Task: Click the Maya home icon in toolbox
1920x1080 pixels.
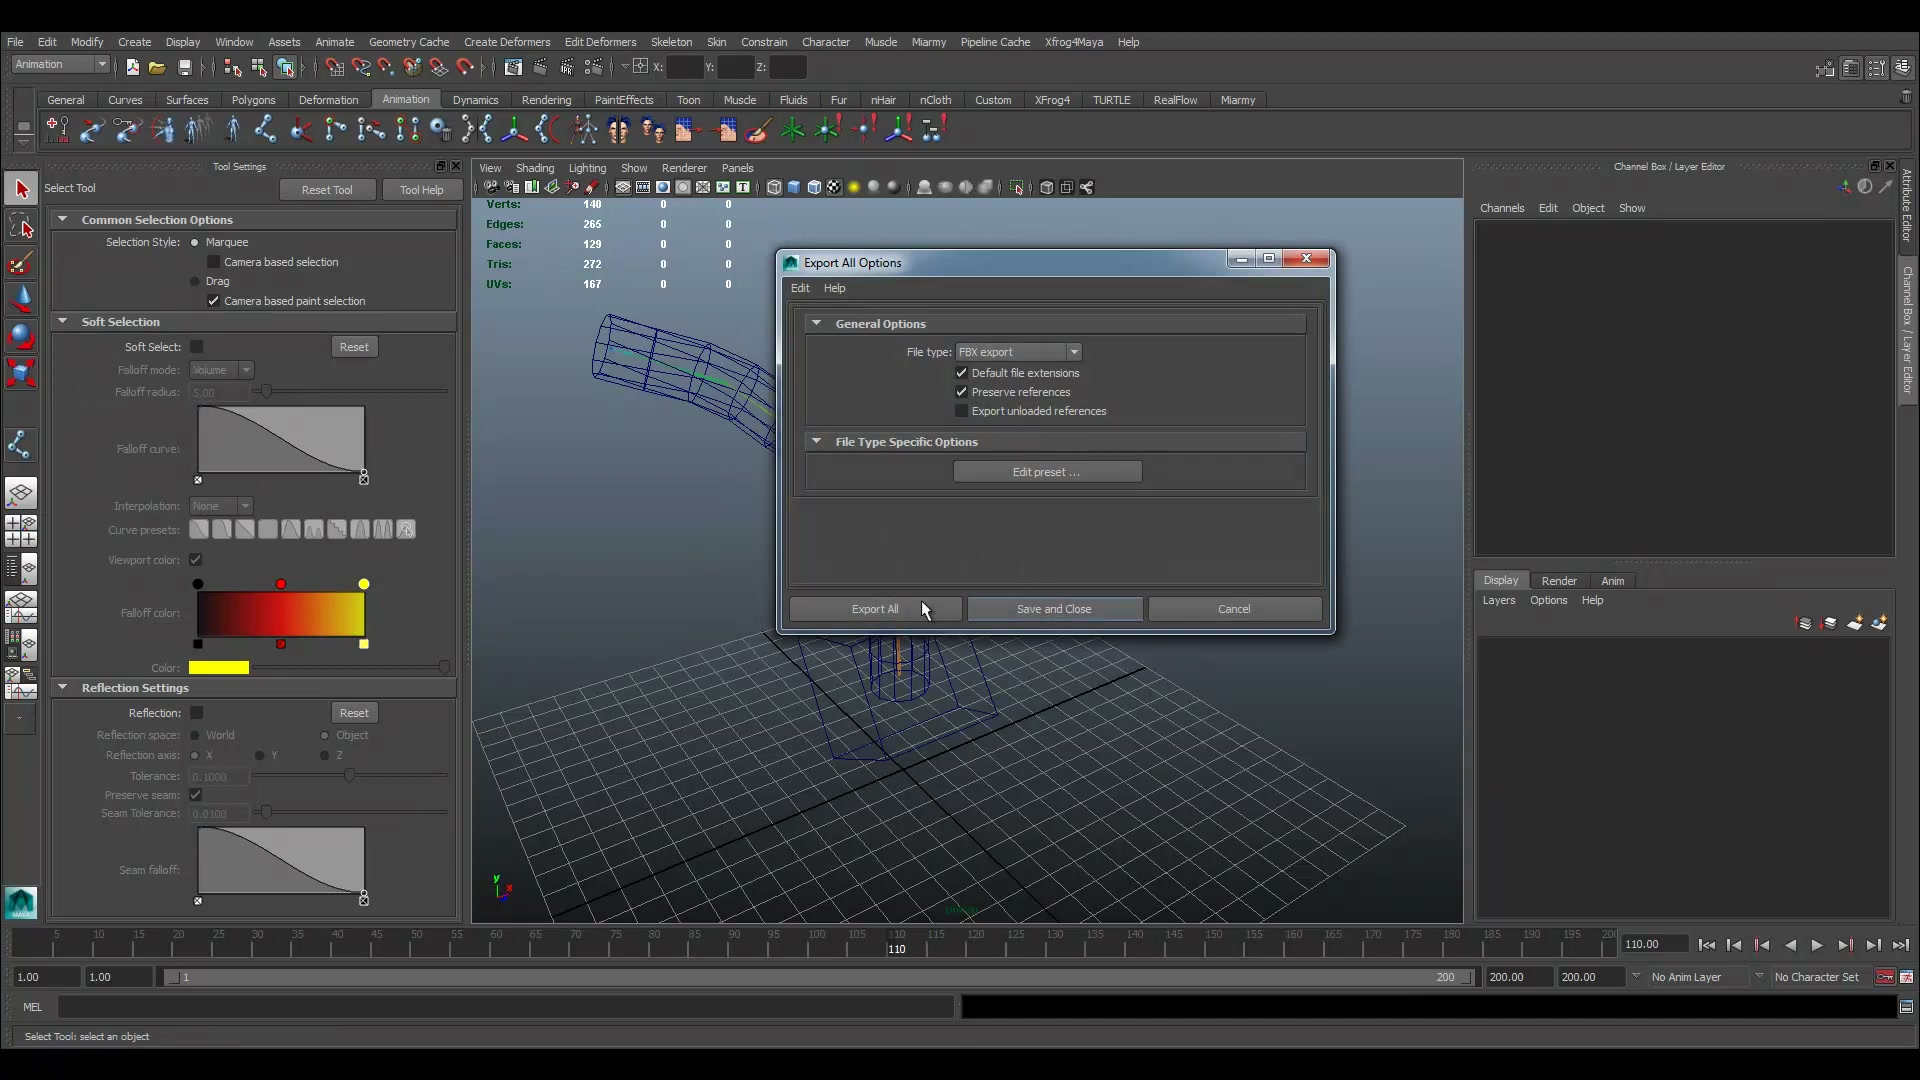Action: (21, 902)
